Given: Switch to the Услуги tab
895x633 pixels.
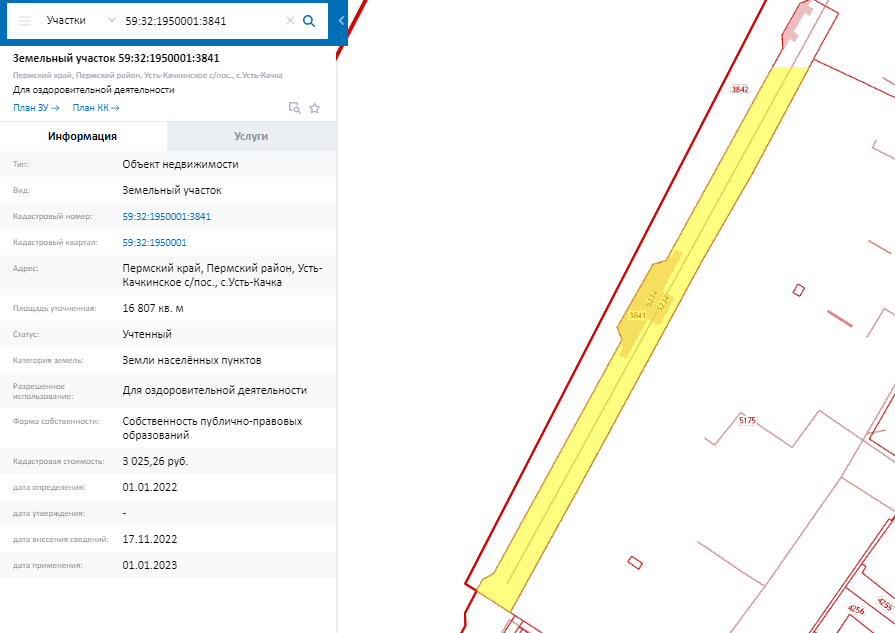Looking at the screenshot, I should click(x=251, y=136).
